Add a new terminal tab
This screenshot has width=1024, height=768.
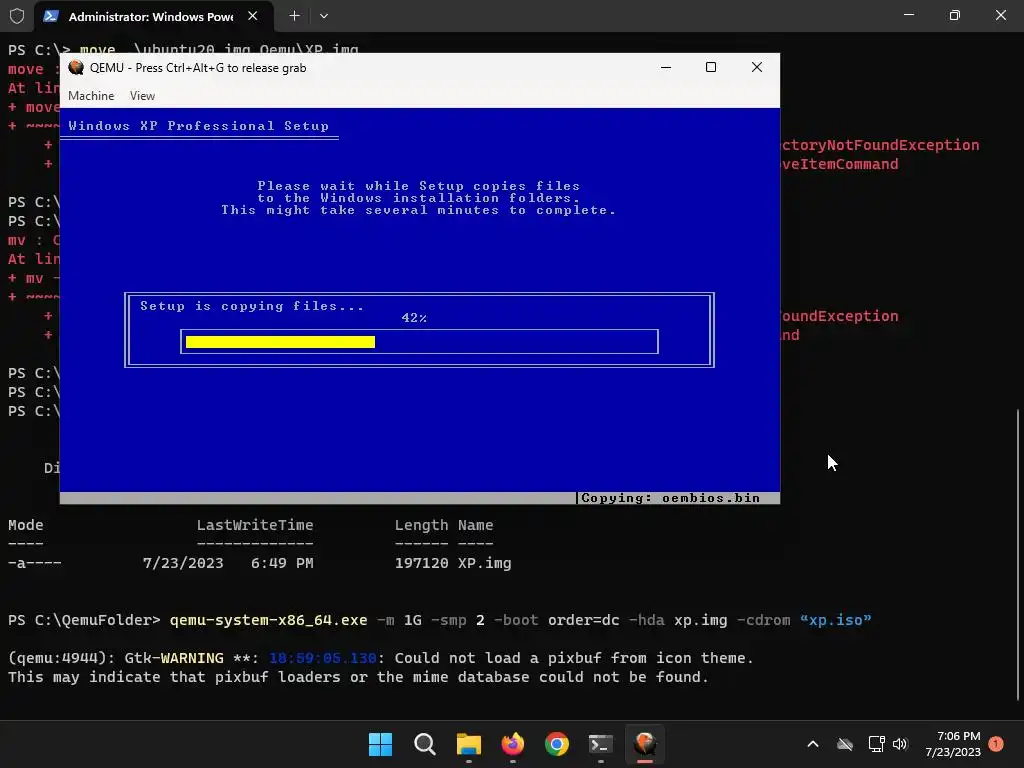[295, 16]
